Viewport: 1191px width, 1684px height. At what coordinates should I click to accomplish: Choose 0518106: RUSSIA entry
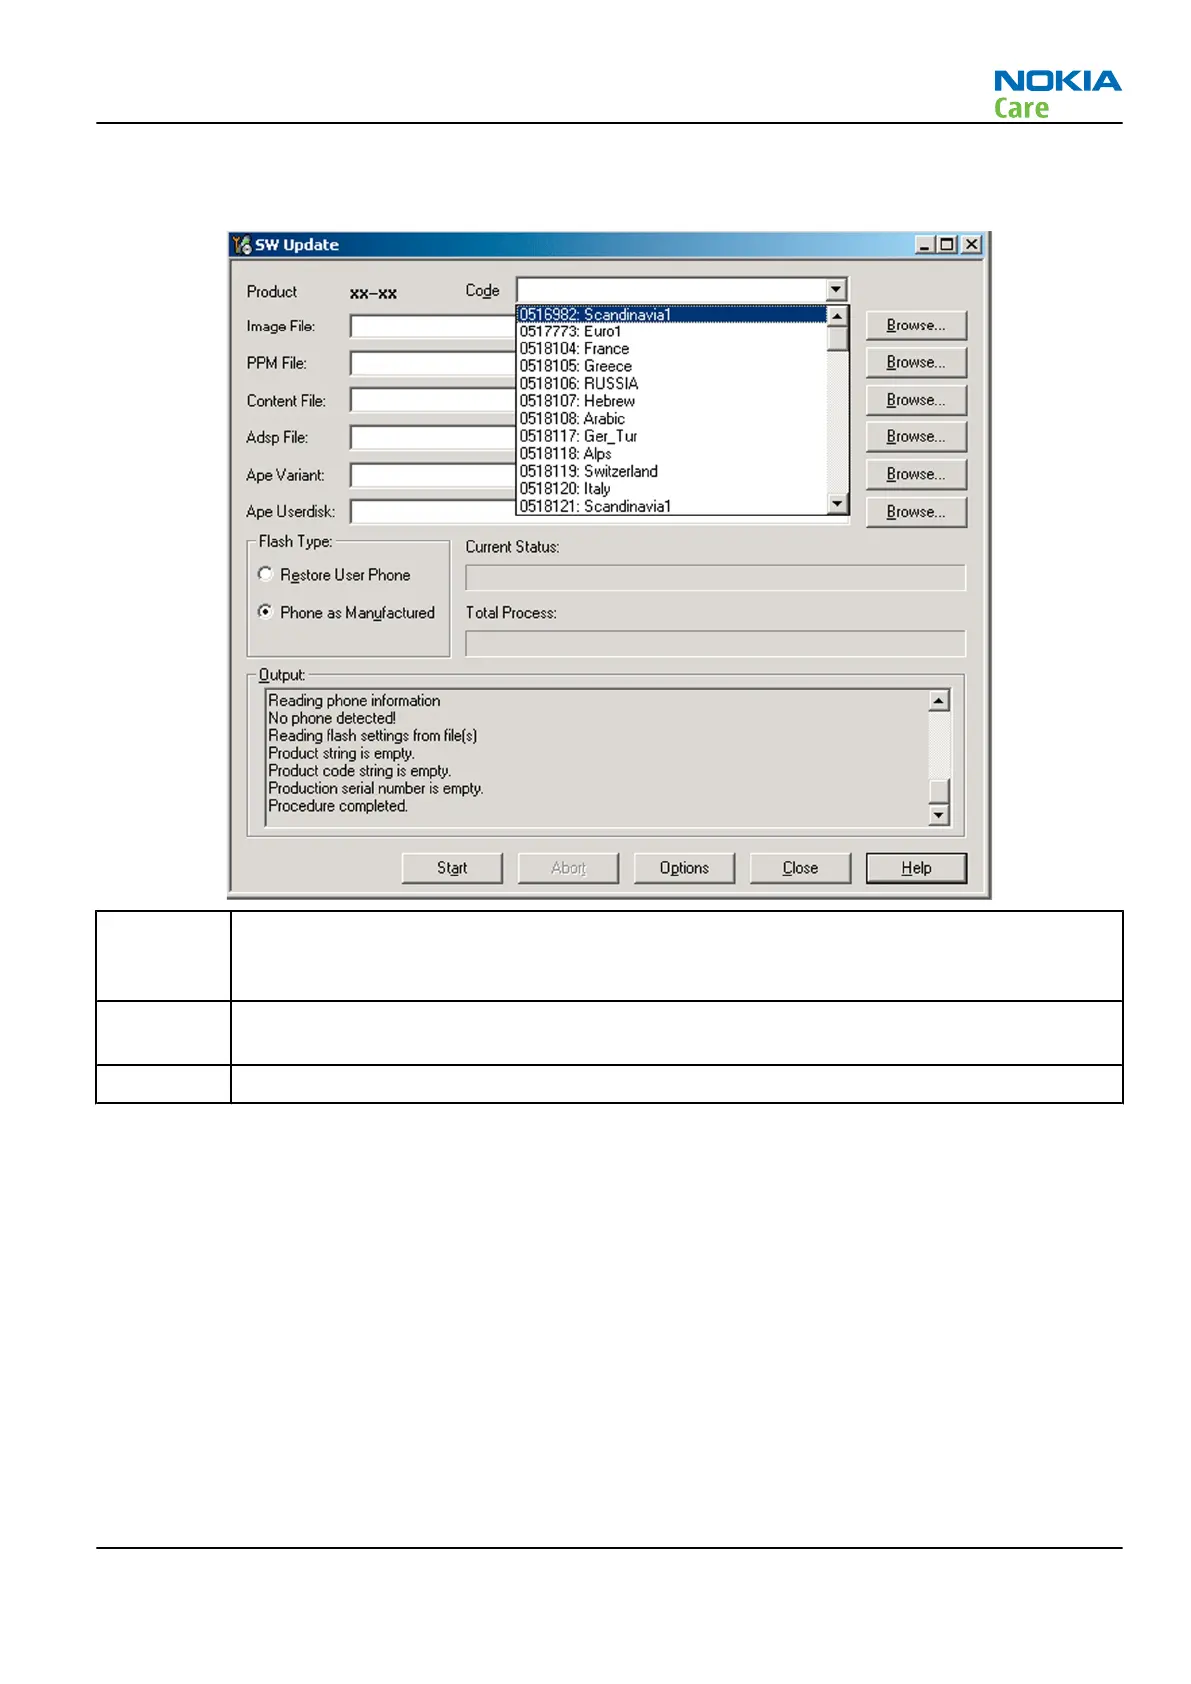point(672,384)
